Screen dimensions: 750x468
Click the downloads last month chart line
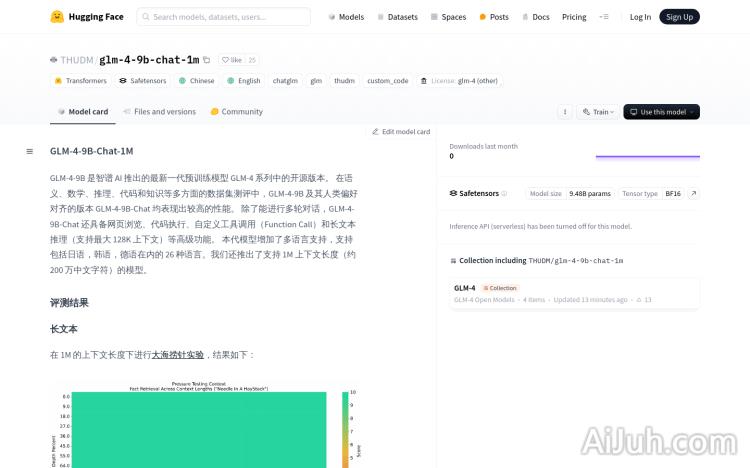tap(647, 156)
